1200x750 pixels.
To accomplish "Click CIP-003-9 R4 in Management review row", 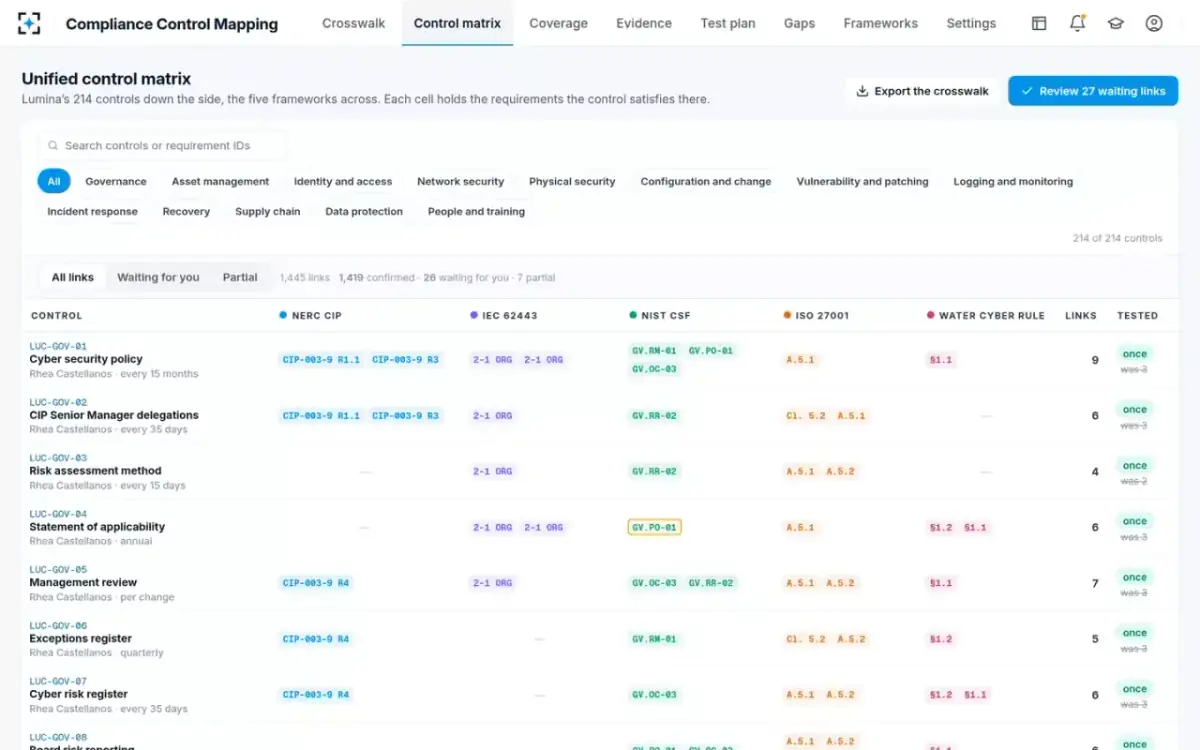I will point(316,583).
